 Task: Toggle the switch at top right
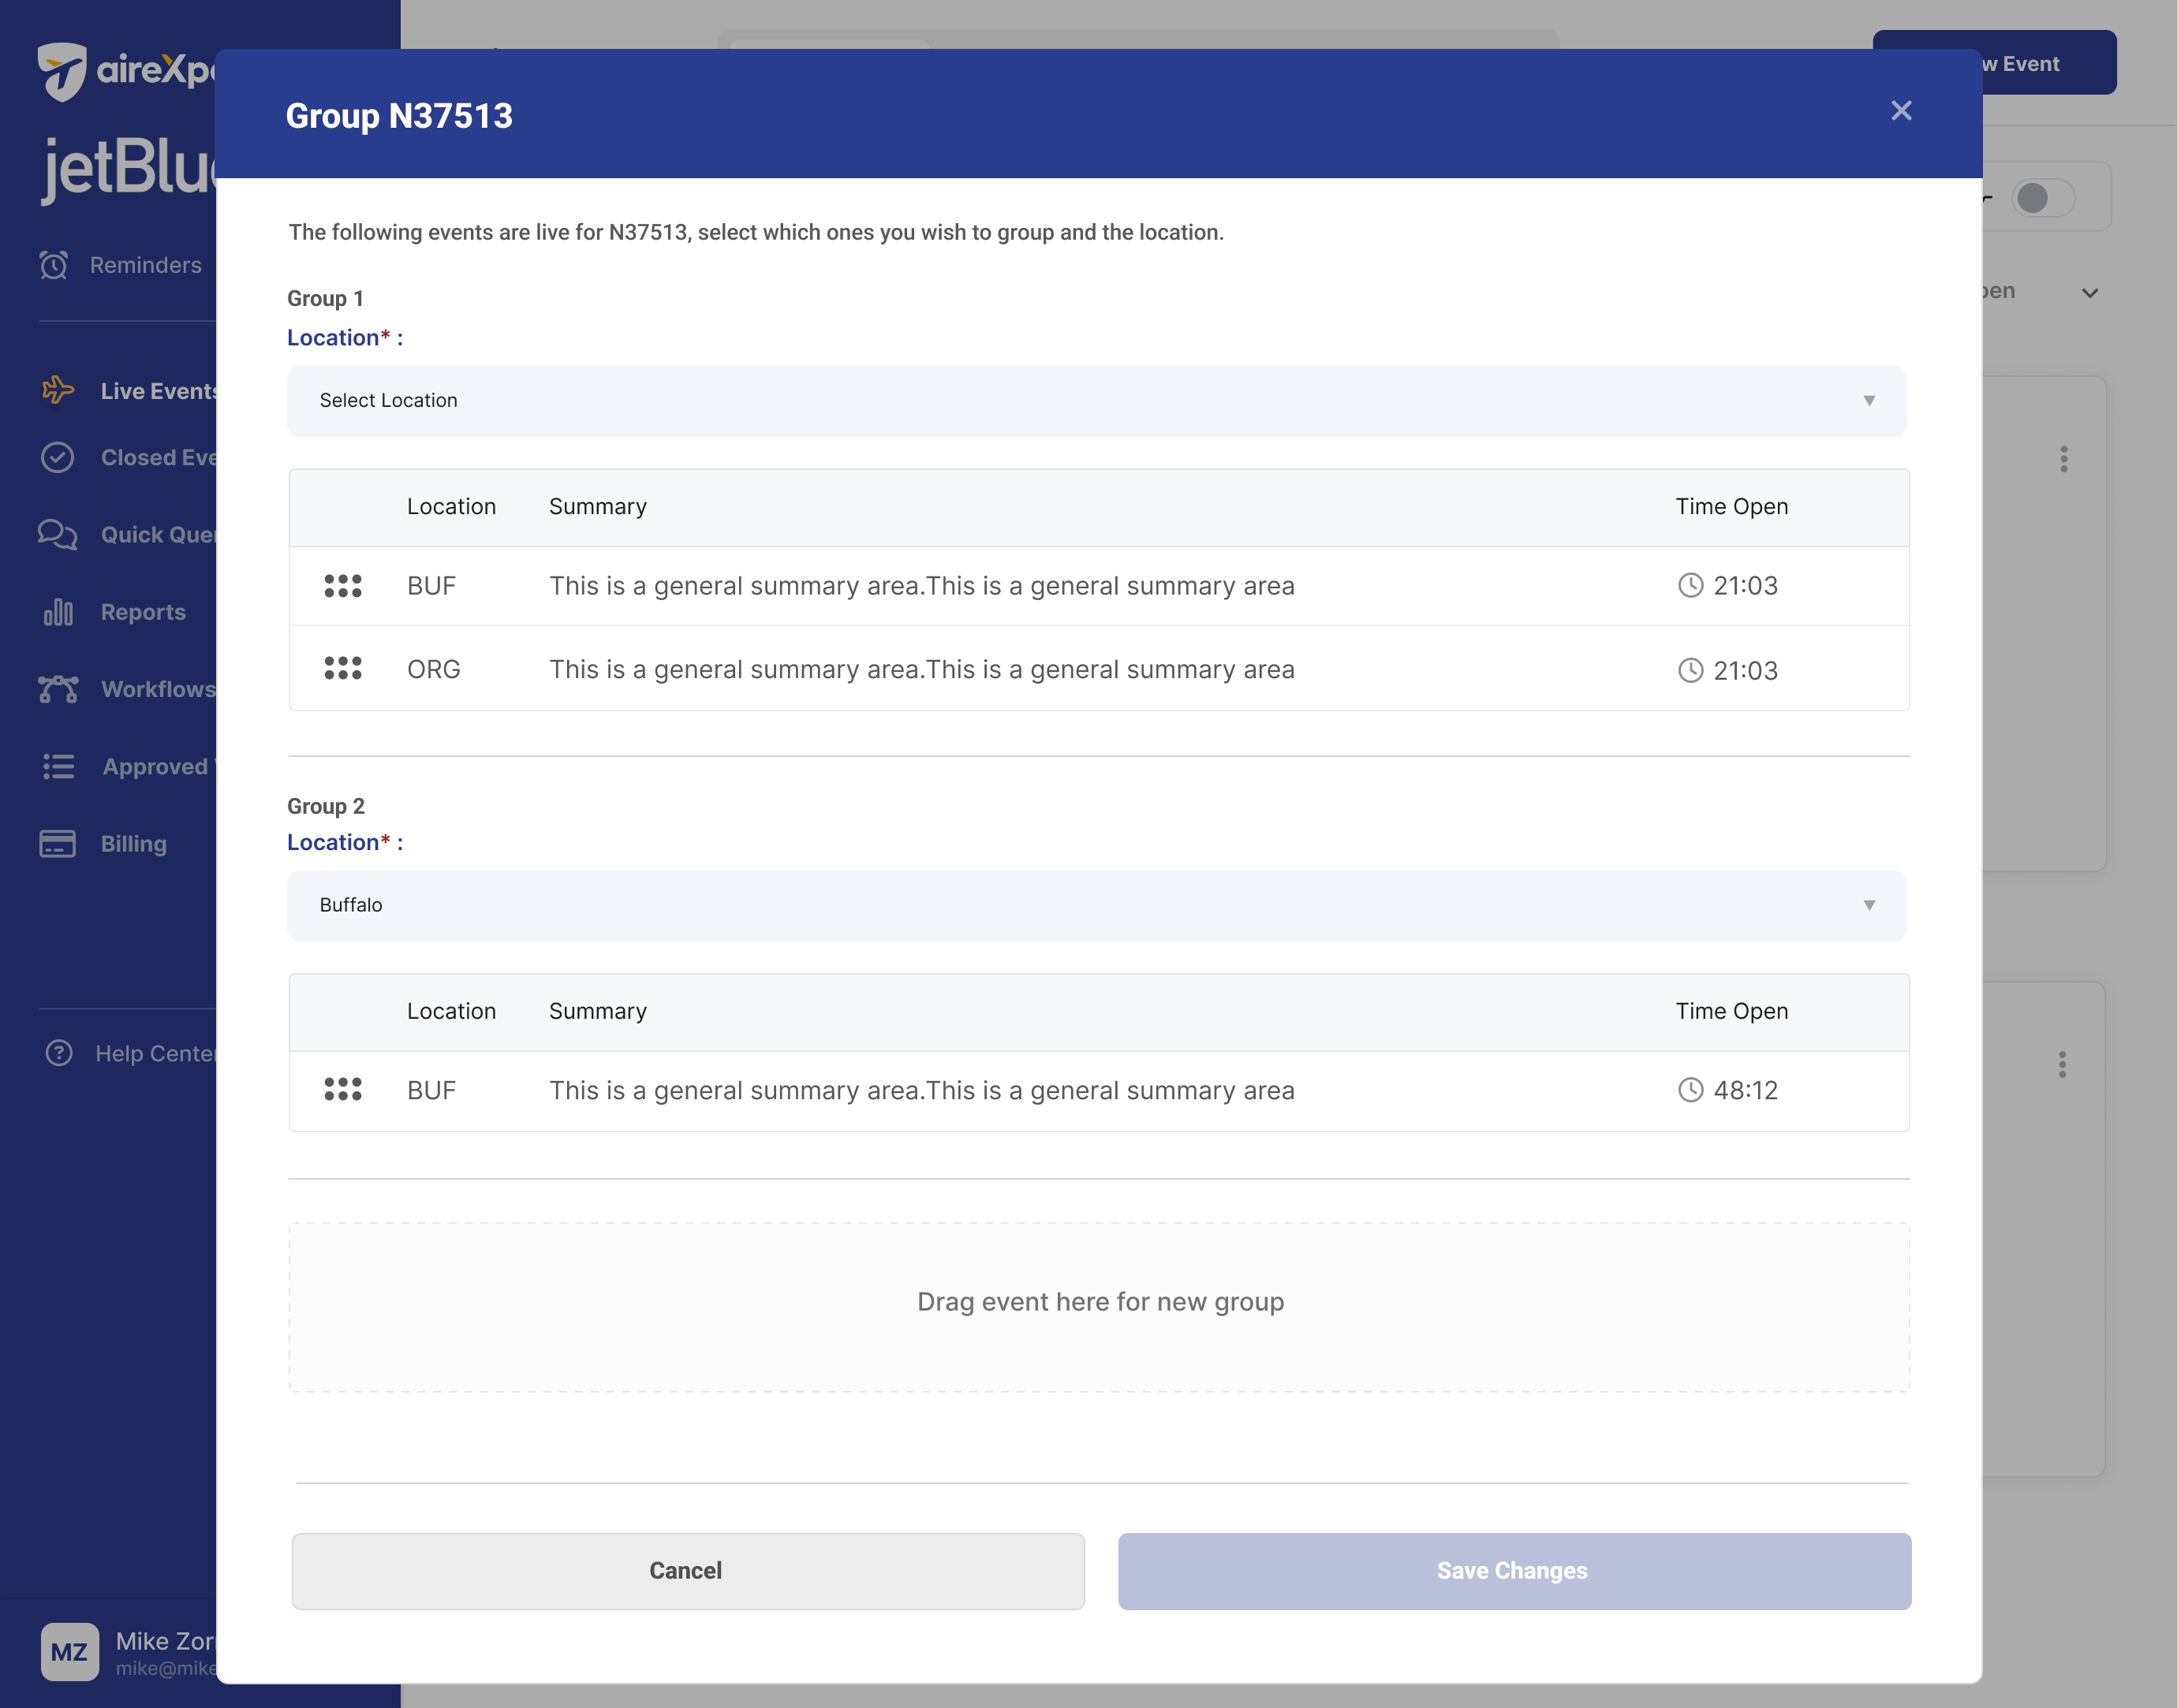pos(2043,197)
